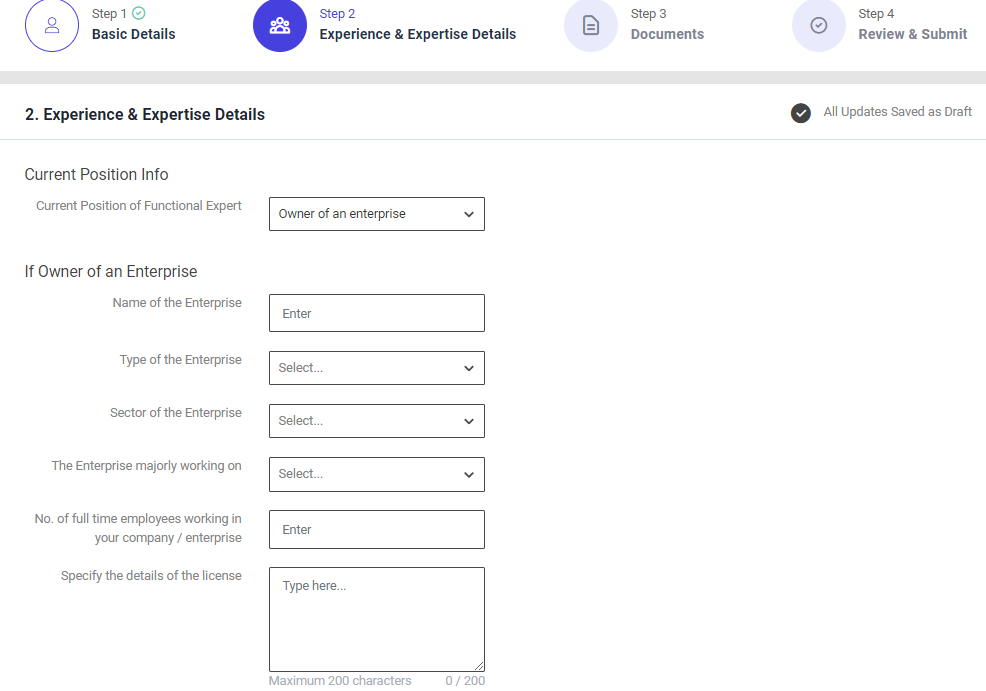986x691 pixels.
Task: Switch to the Documents step
Action: (667, 34)
